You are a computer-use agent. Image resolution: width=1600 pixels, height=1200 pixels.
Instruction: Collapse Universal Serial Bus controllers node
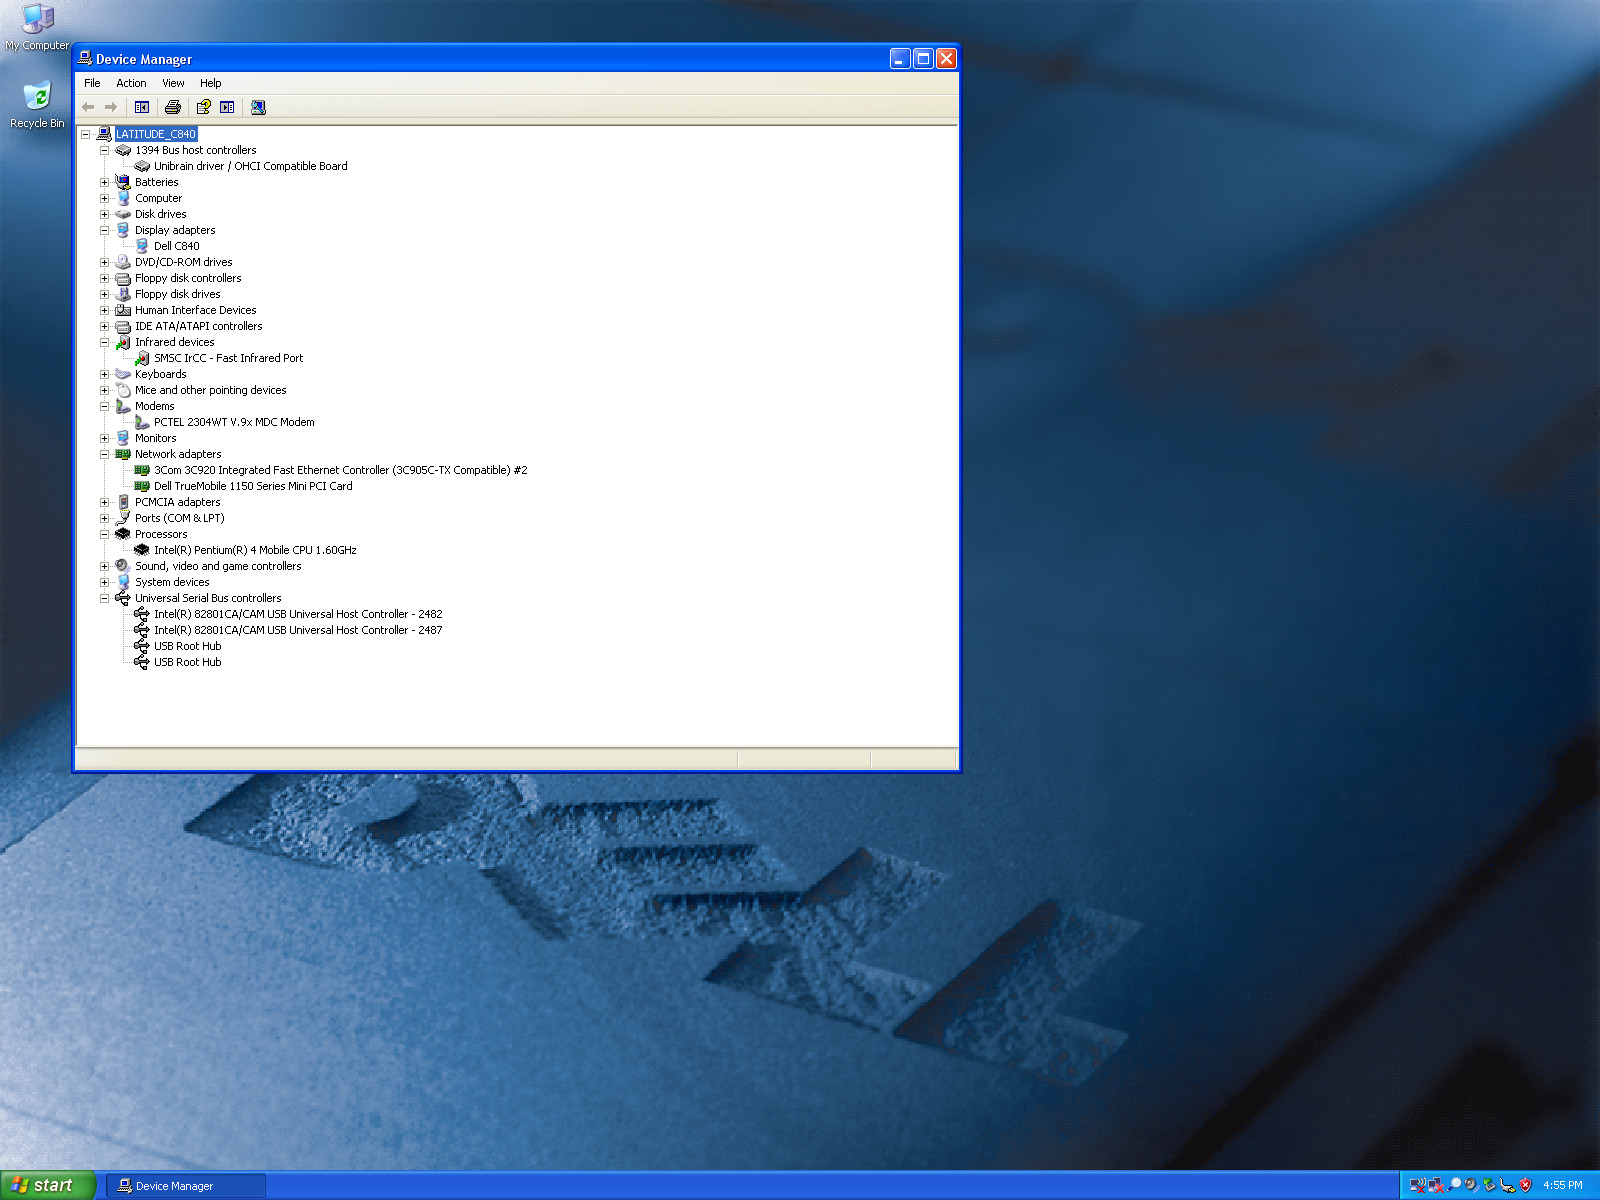104,598
